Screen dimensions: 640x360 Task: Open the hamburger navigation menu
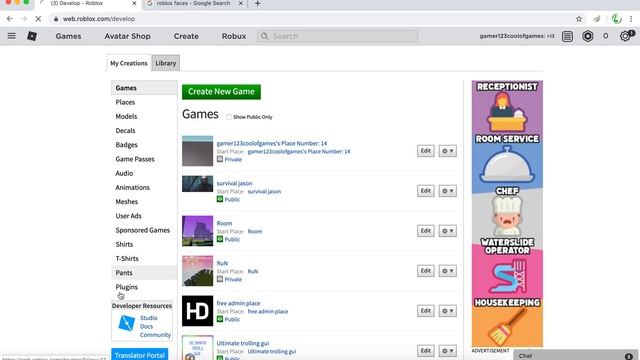pyautogui.click(x=11, y=36)
